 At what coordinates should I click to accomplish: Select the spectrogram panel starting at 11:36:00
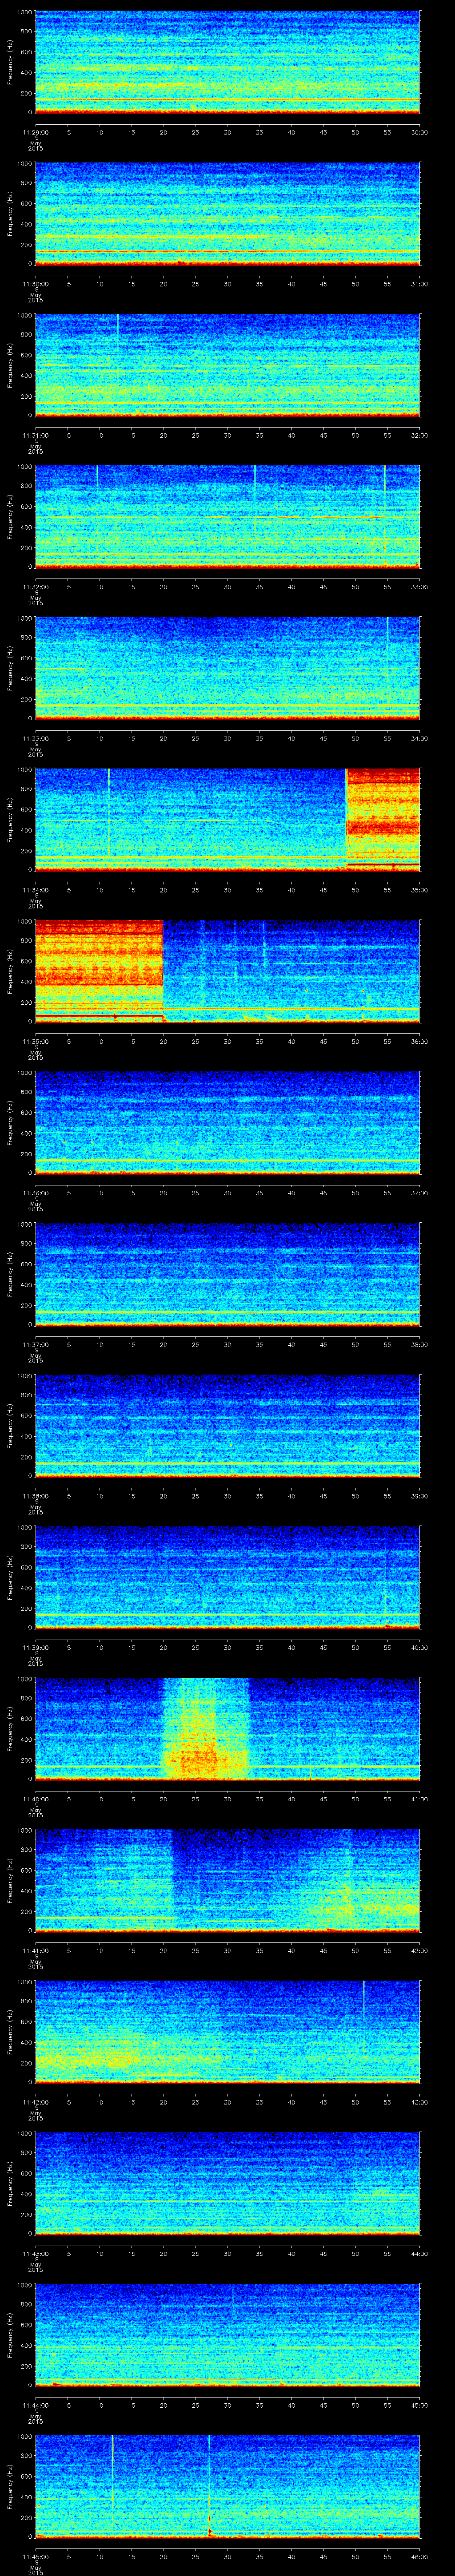tap(227, 1123)
